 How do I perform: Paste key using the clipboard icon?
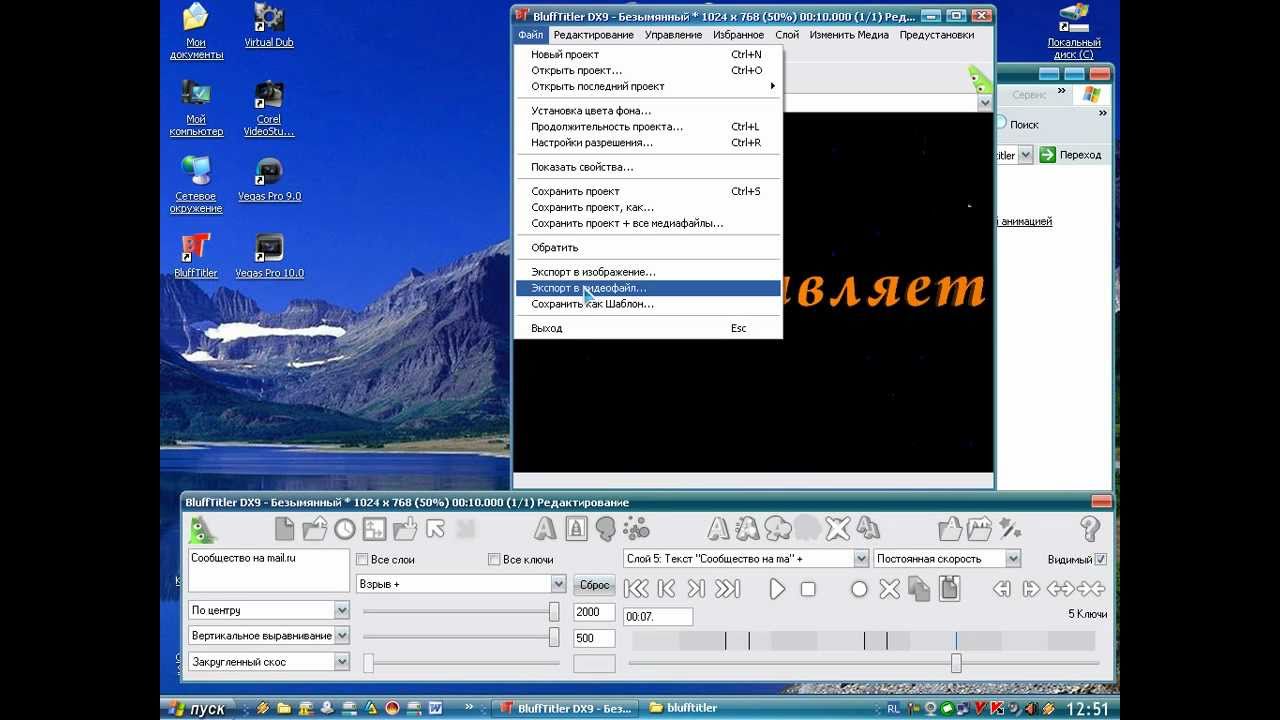pos(949,588)
